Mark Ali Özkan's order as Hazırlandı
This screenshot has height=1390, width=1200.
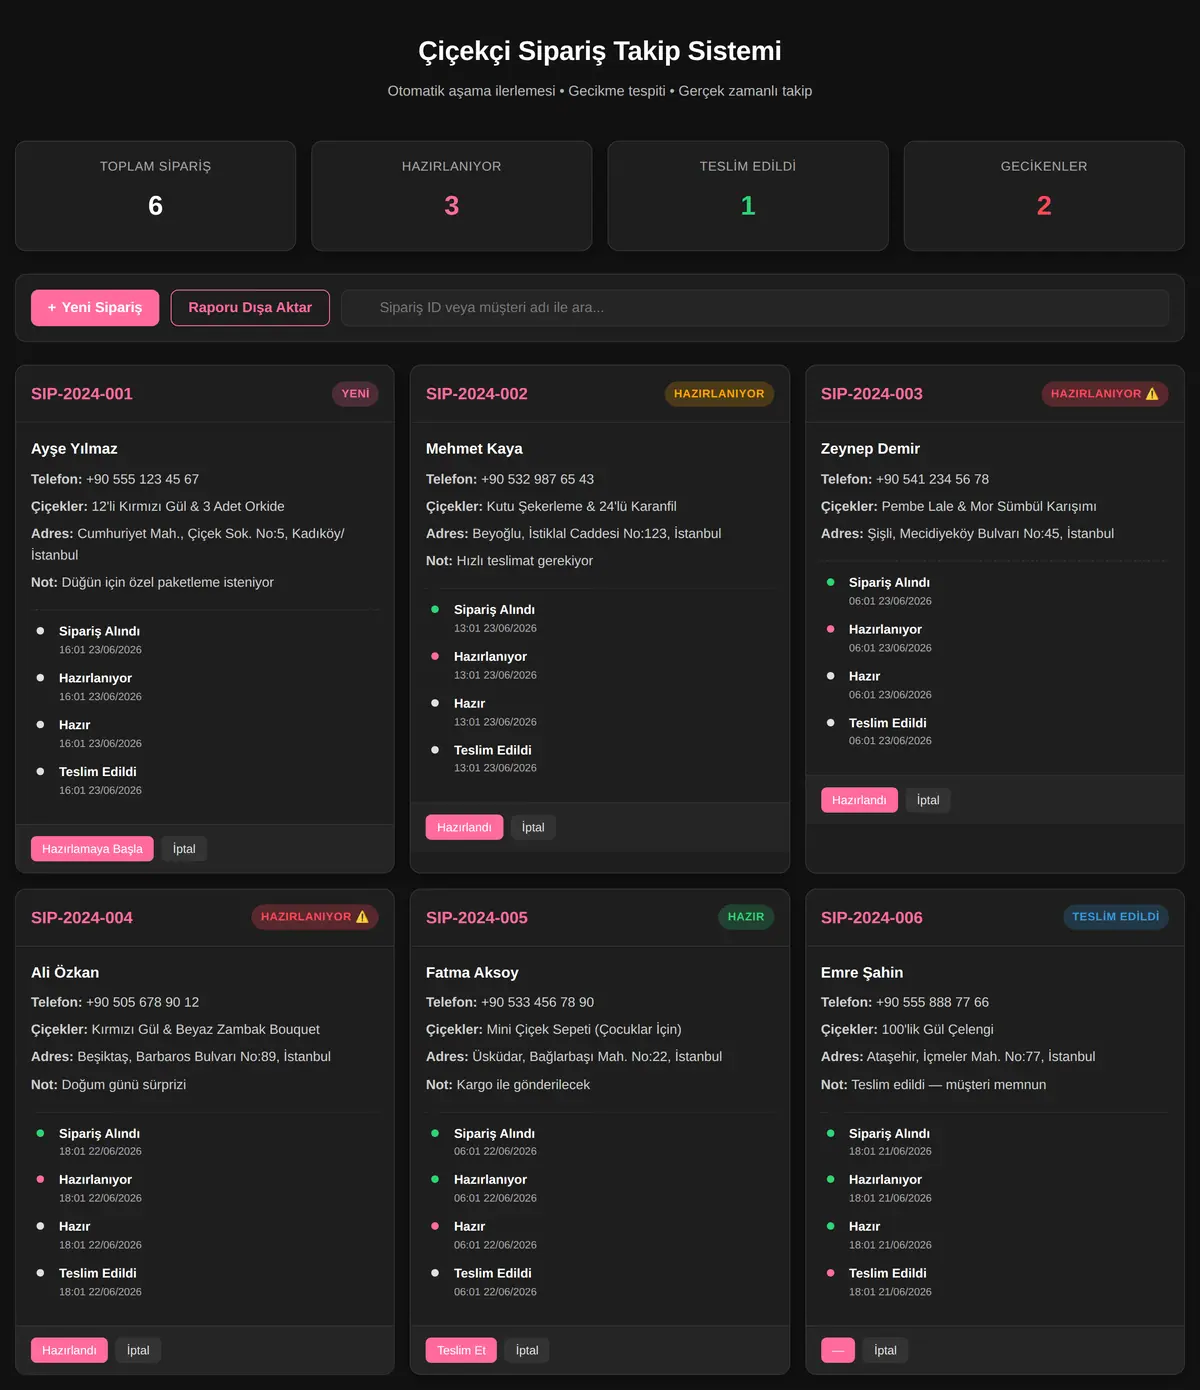click(x=69, y=1350)
